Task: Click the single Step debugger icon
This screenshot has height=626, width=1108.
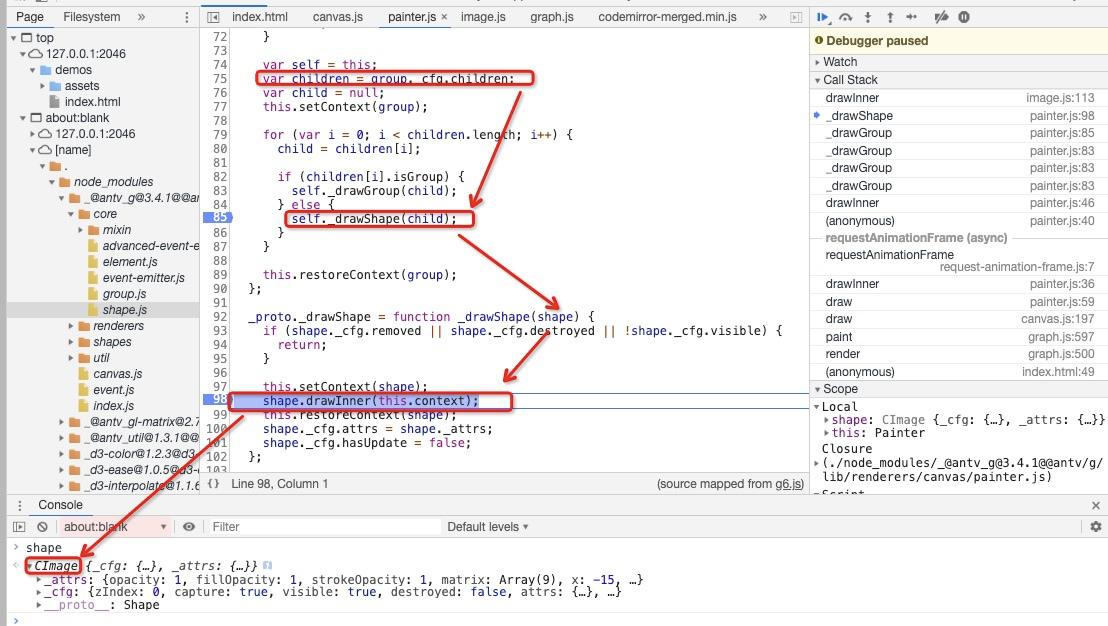Action: click(912, 17)
